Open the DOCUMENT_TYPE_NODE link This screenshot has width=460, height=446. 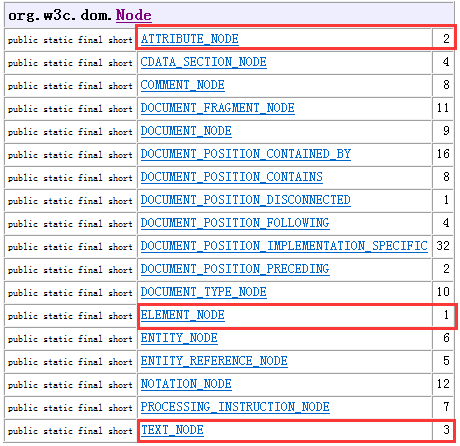coord(204,292)
